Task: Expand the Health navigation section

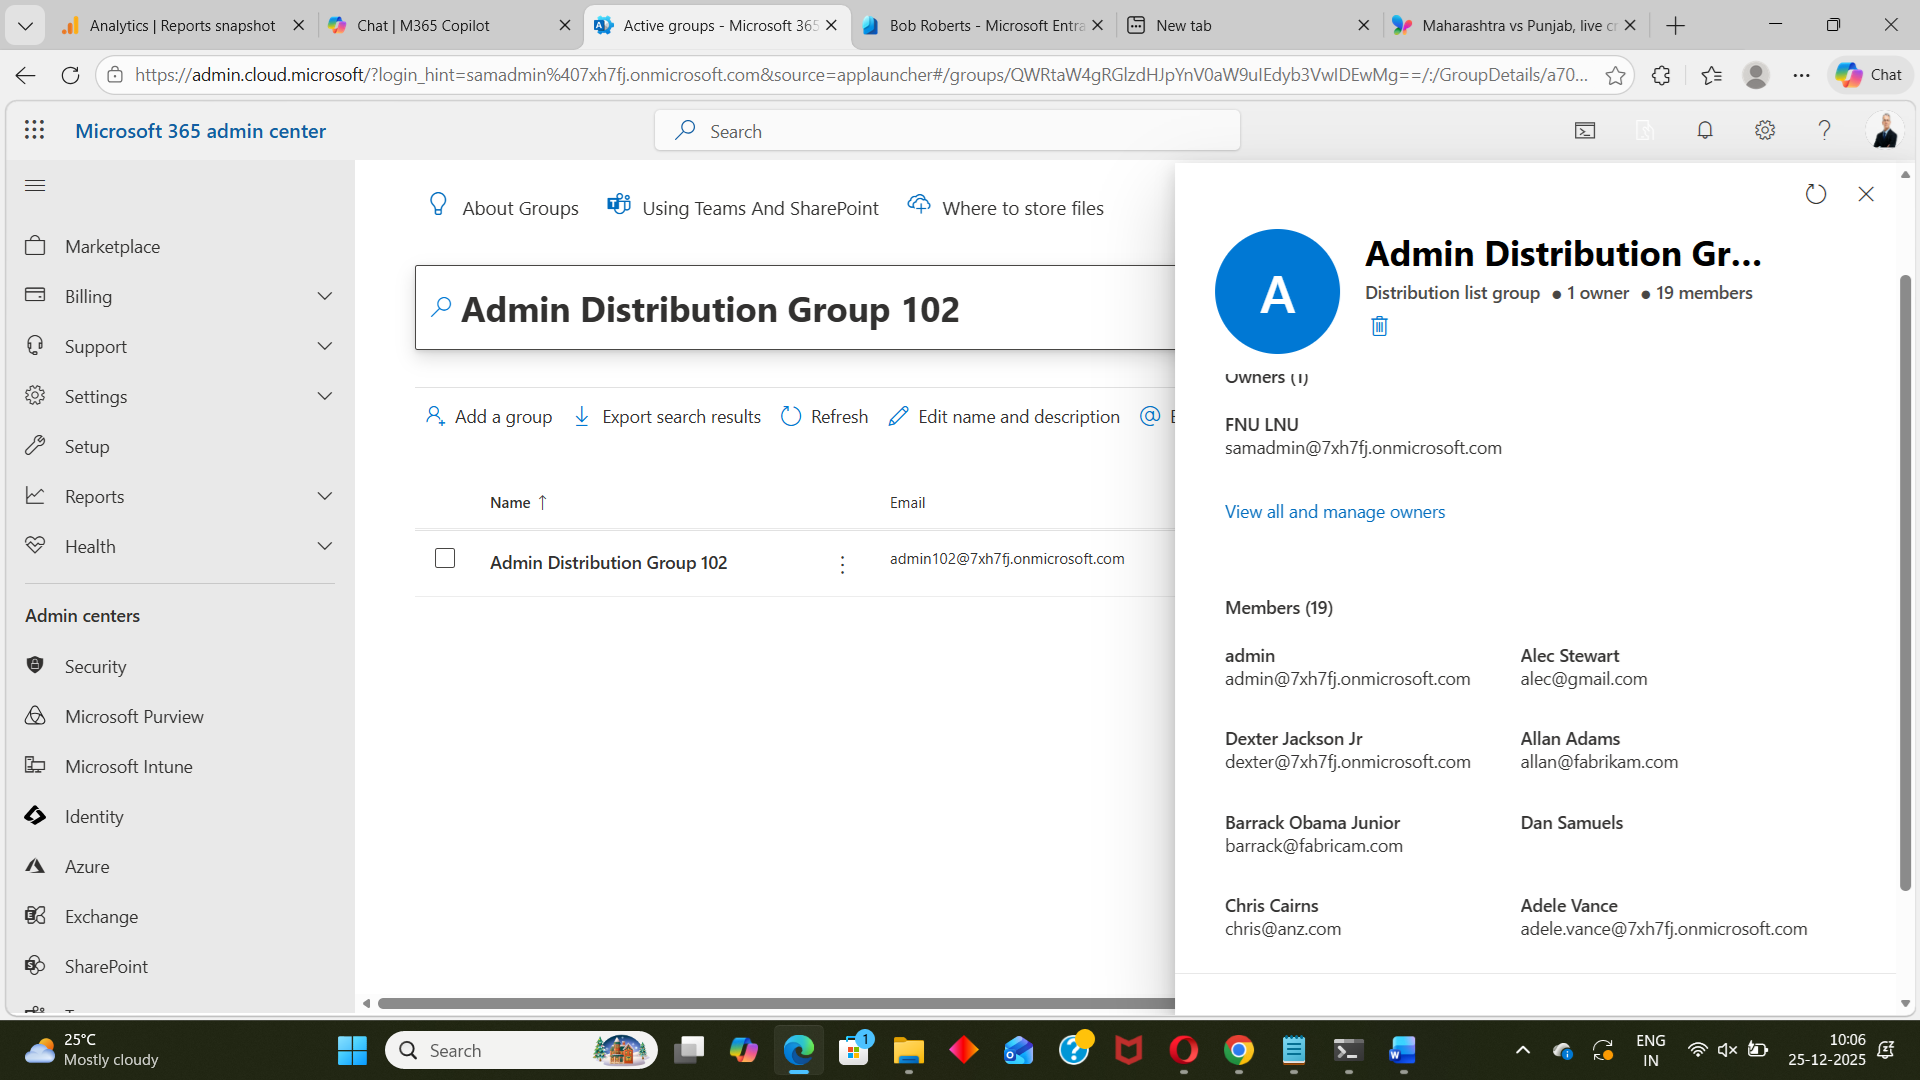Action: 324,546
